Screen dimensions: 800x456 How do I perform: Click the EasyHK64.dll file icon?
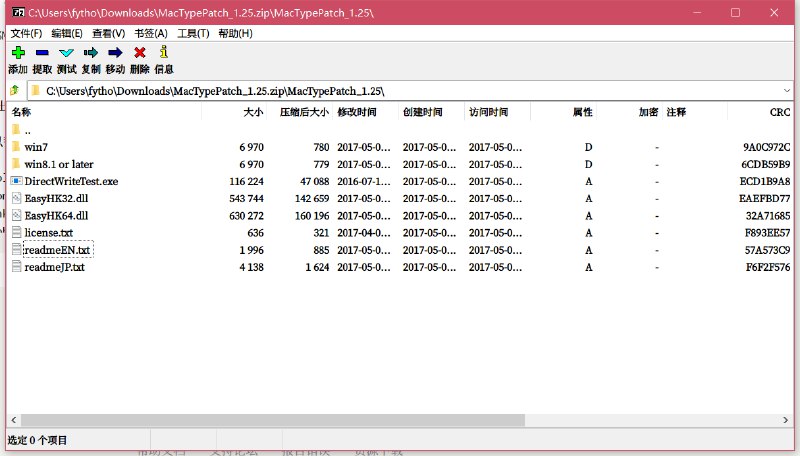[x=16, y=215]
